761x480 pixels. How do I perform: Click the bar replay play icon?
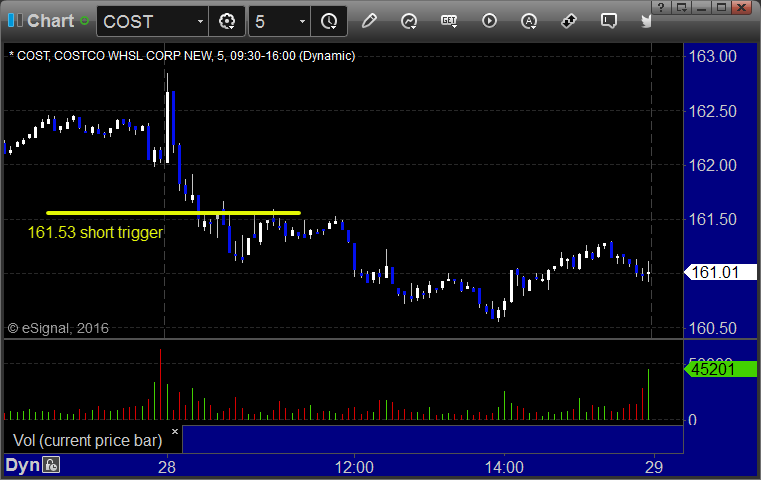(489, 21)
